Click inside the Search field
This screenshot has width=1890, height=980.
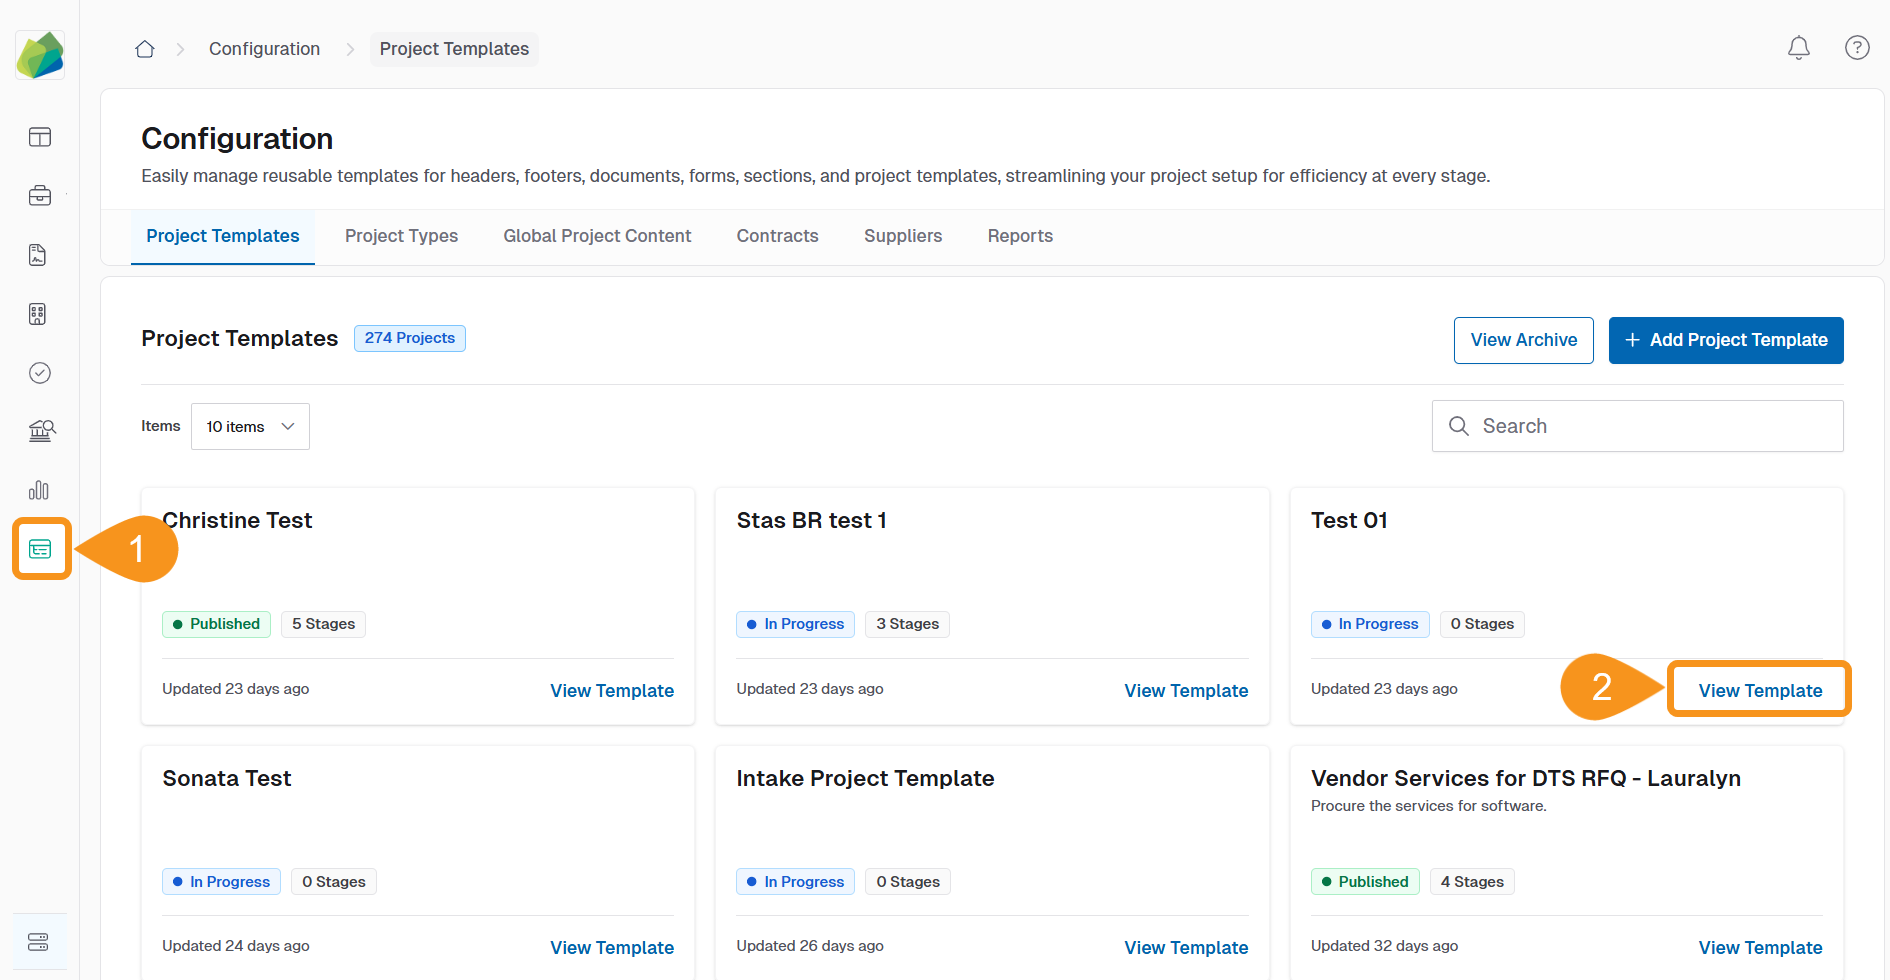coord(1637,426)
